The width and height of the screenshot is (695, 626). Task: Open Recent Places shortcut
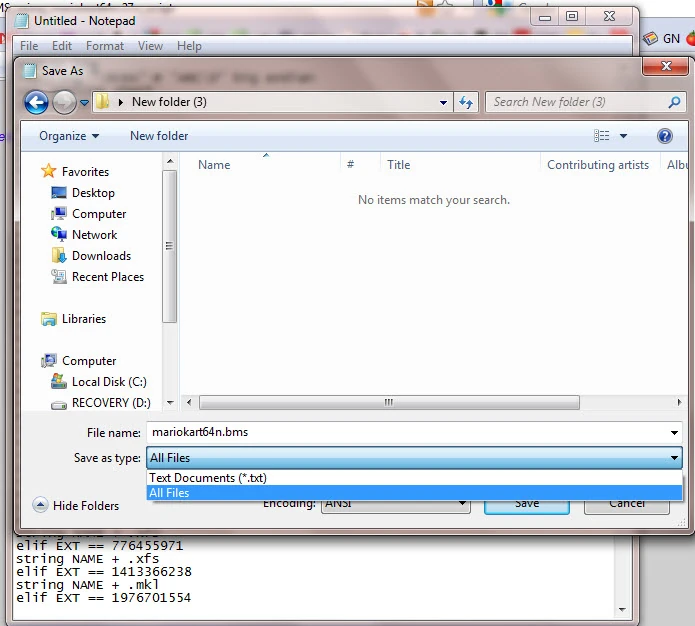tap(108, 277)
